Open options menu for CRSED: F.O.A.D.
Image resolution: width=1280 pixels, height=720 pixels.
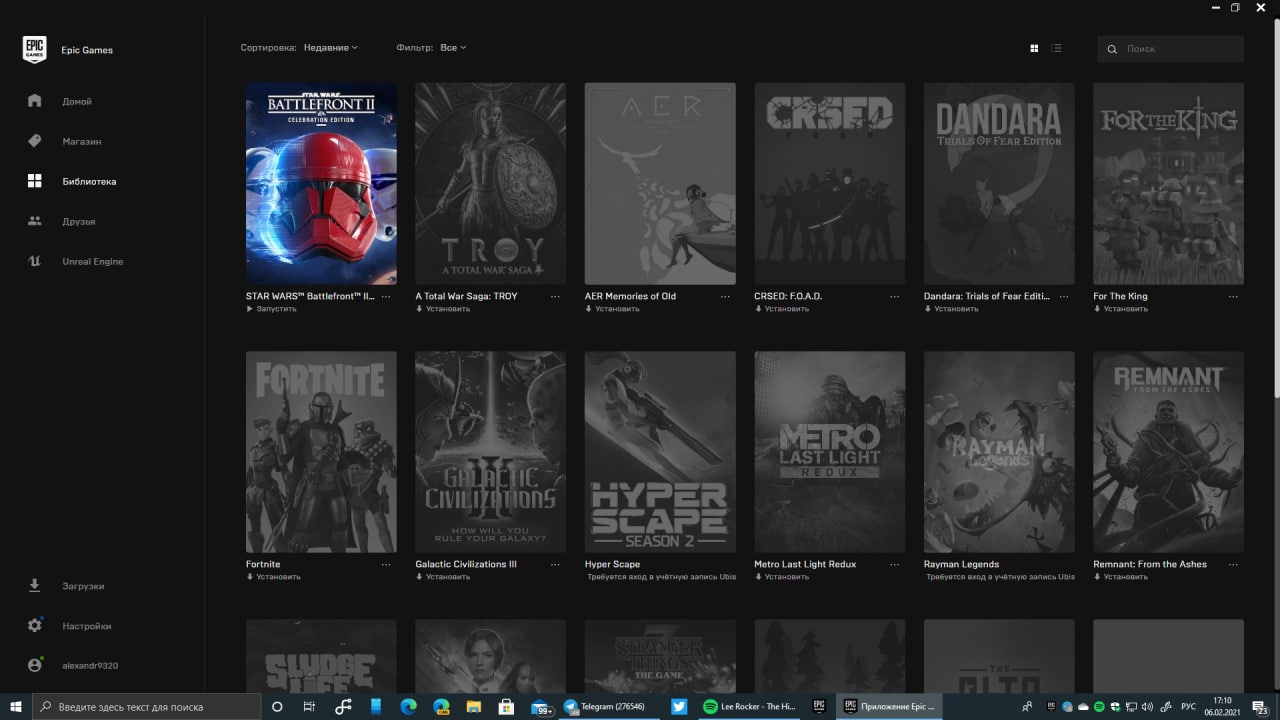coord(894,297)
